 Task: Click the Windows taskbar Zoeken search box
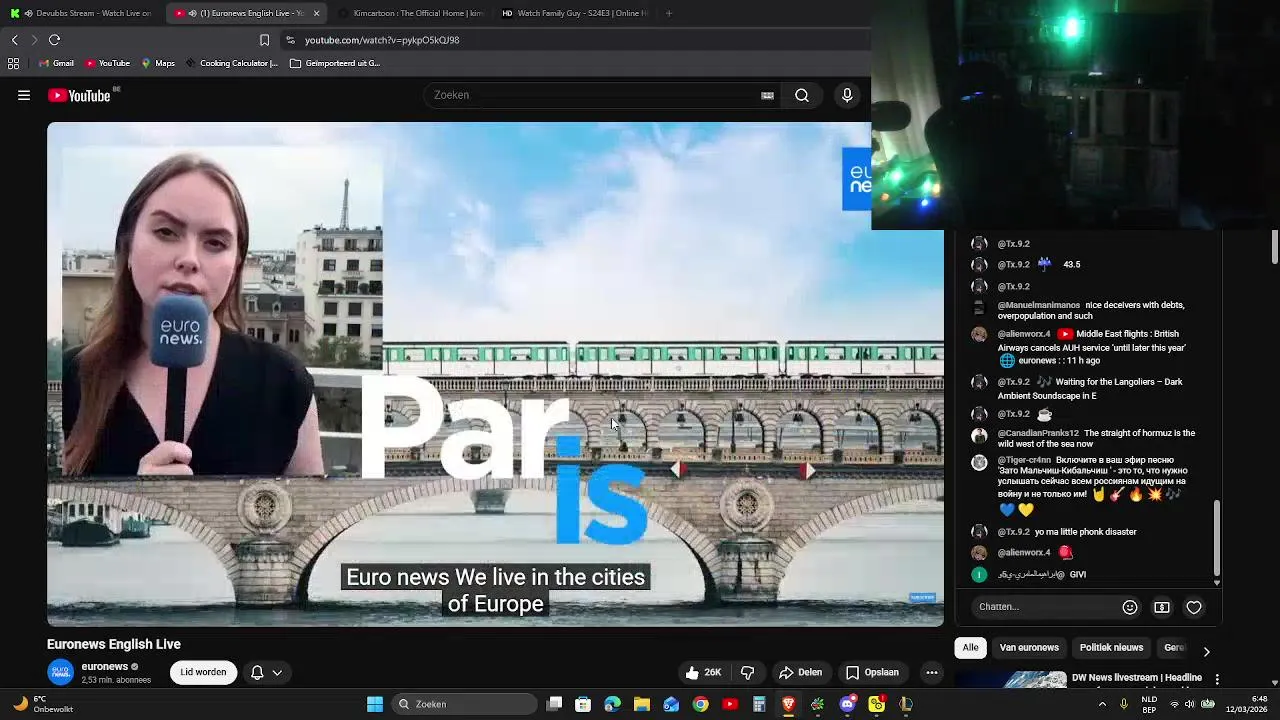click(463, 704)
